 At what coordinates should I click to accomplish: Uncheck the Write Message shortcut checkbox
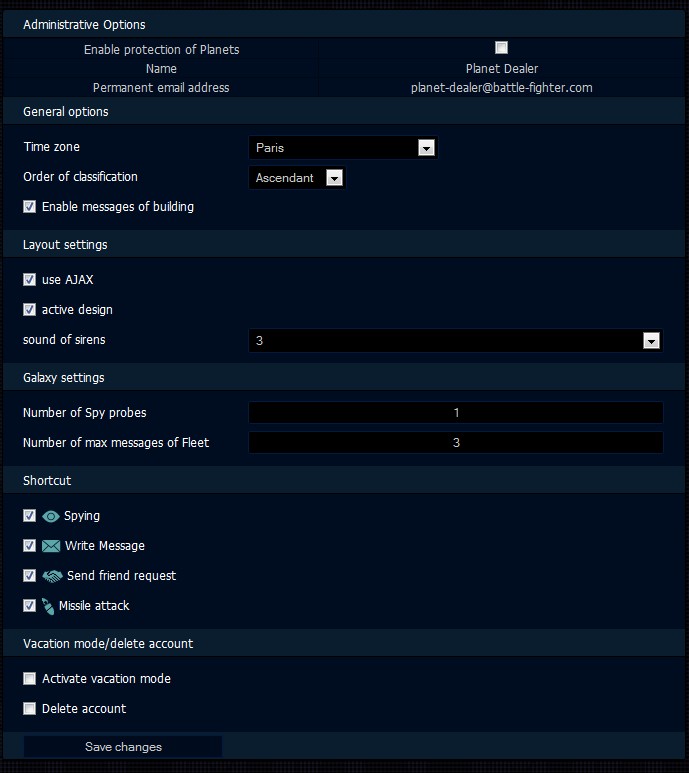point(29,546)
